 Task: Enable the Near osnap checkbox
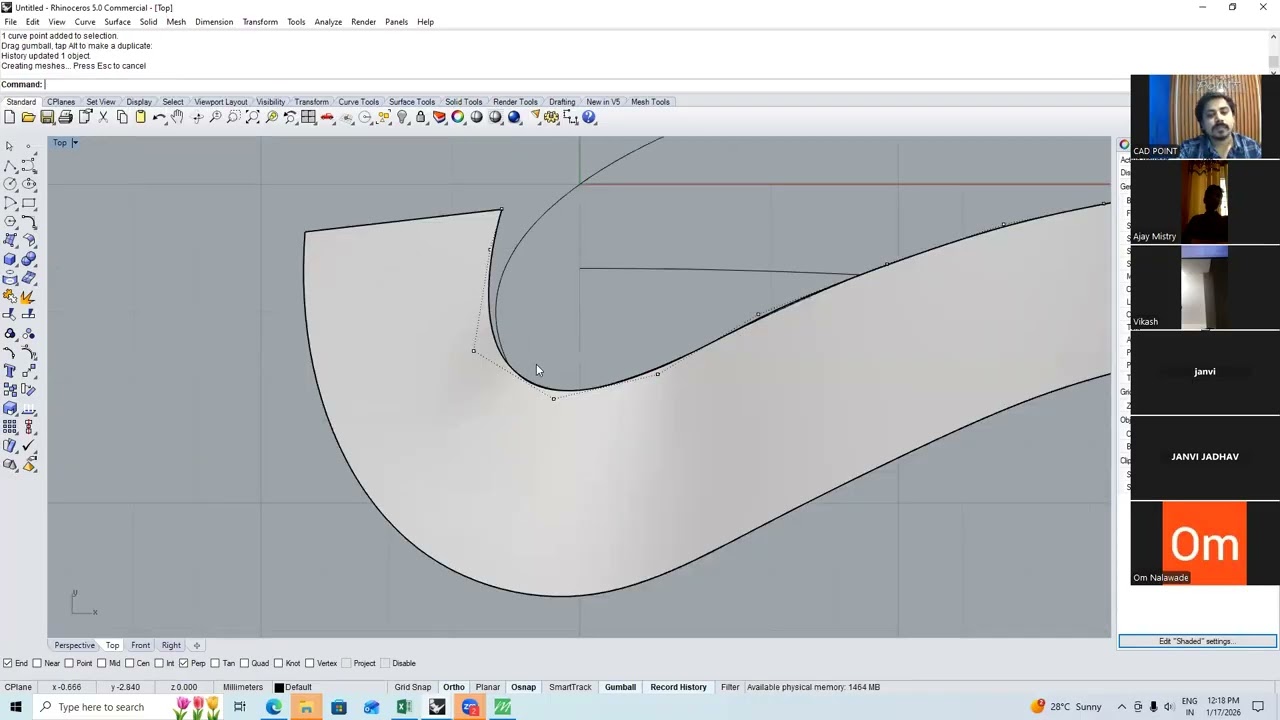37,663
